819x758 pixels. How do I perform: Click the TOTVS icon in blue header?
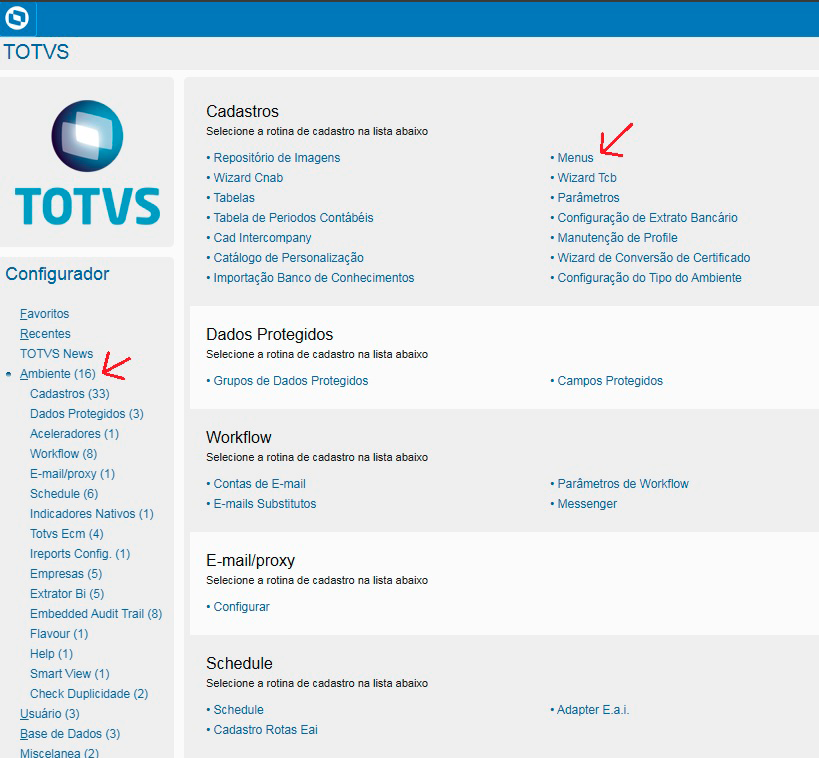18,19
